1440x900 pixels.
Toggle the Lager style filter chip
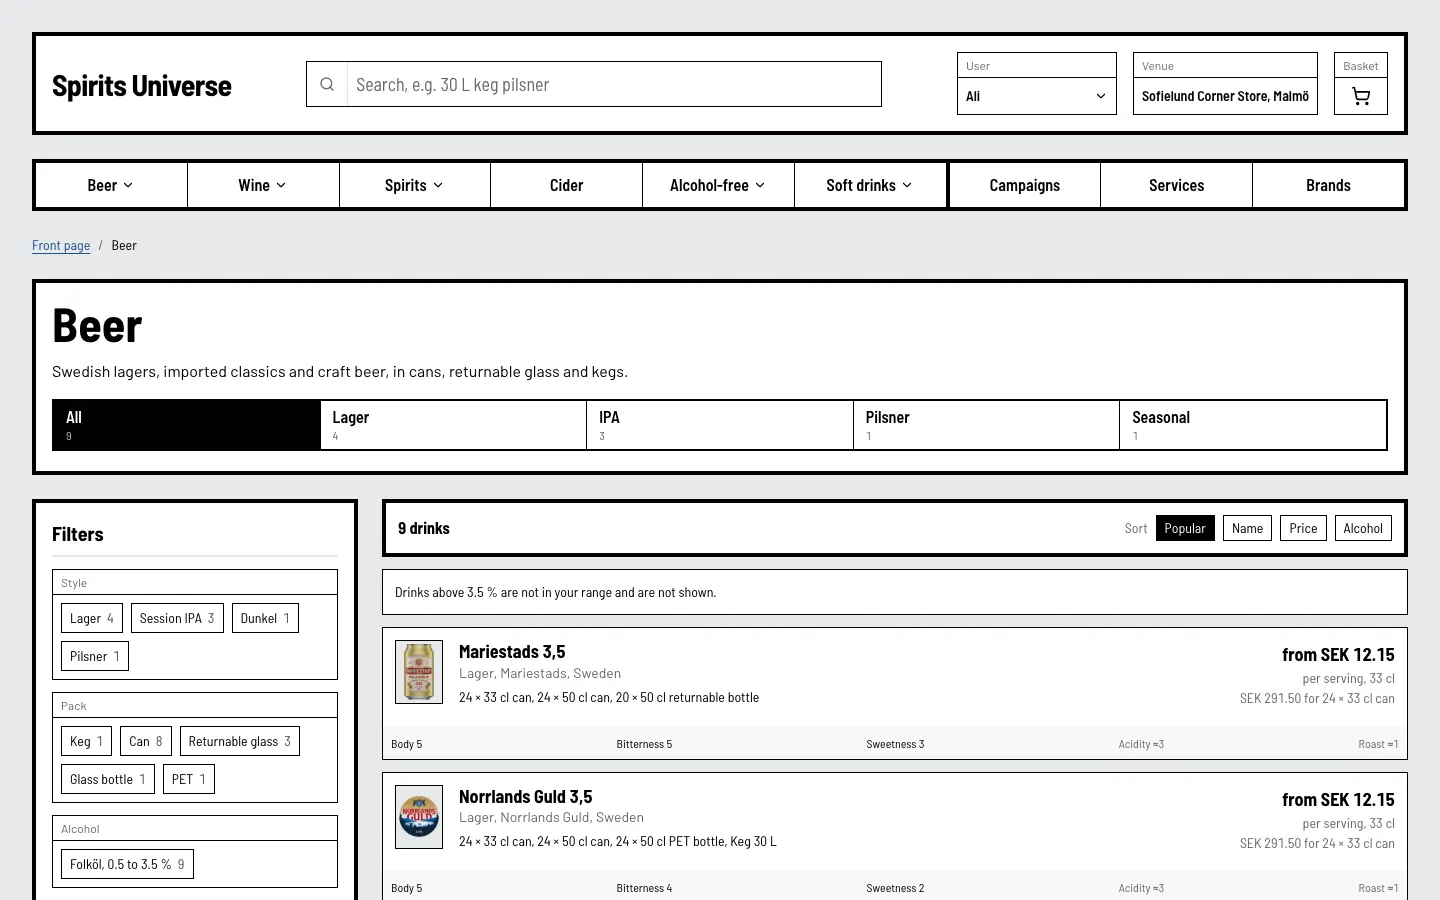92,618
